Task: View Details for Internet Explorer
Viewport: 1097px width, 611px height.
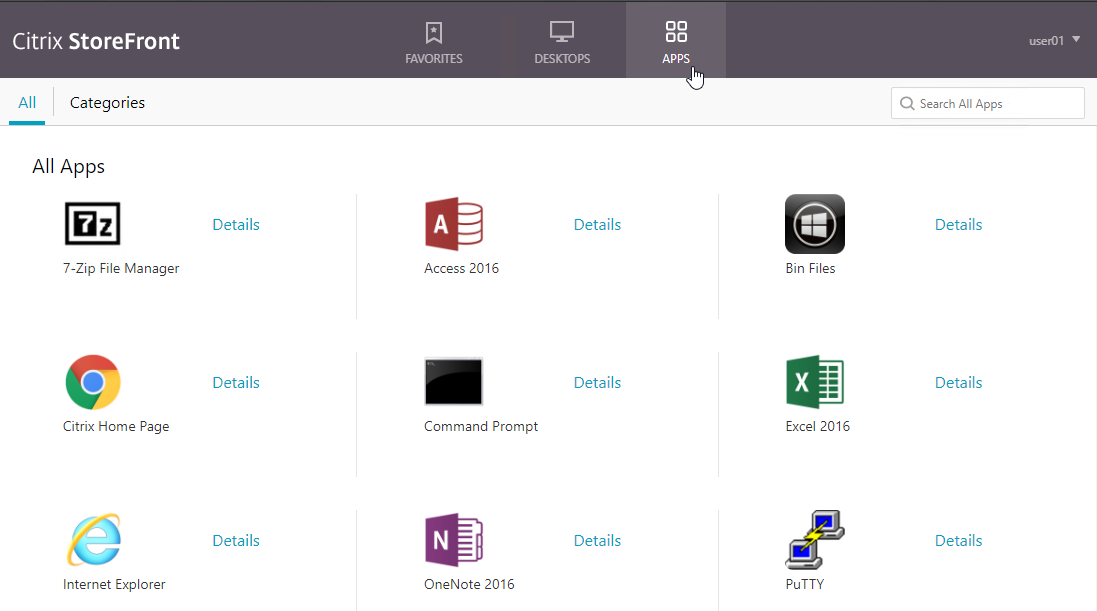Action: point(236,541)
